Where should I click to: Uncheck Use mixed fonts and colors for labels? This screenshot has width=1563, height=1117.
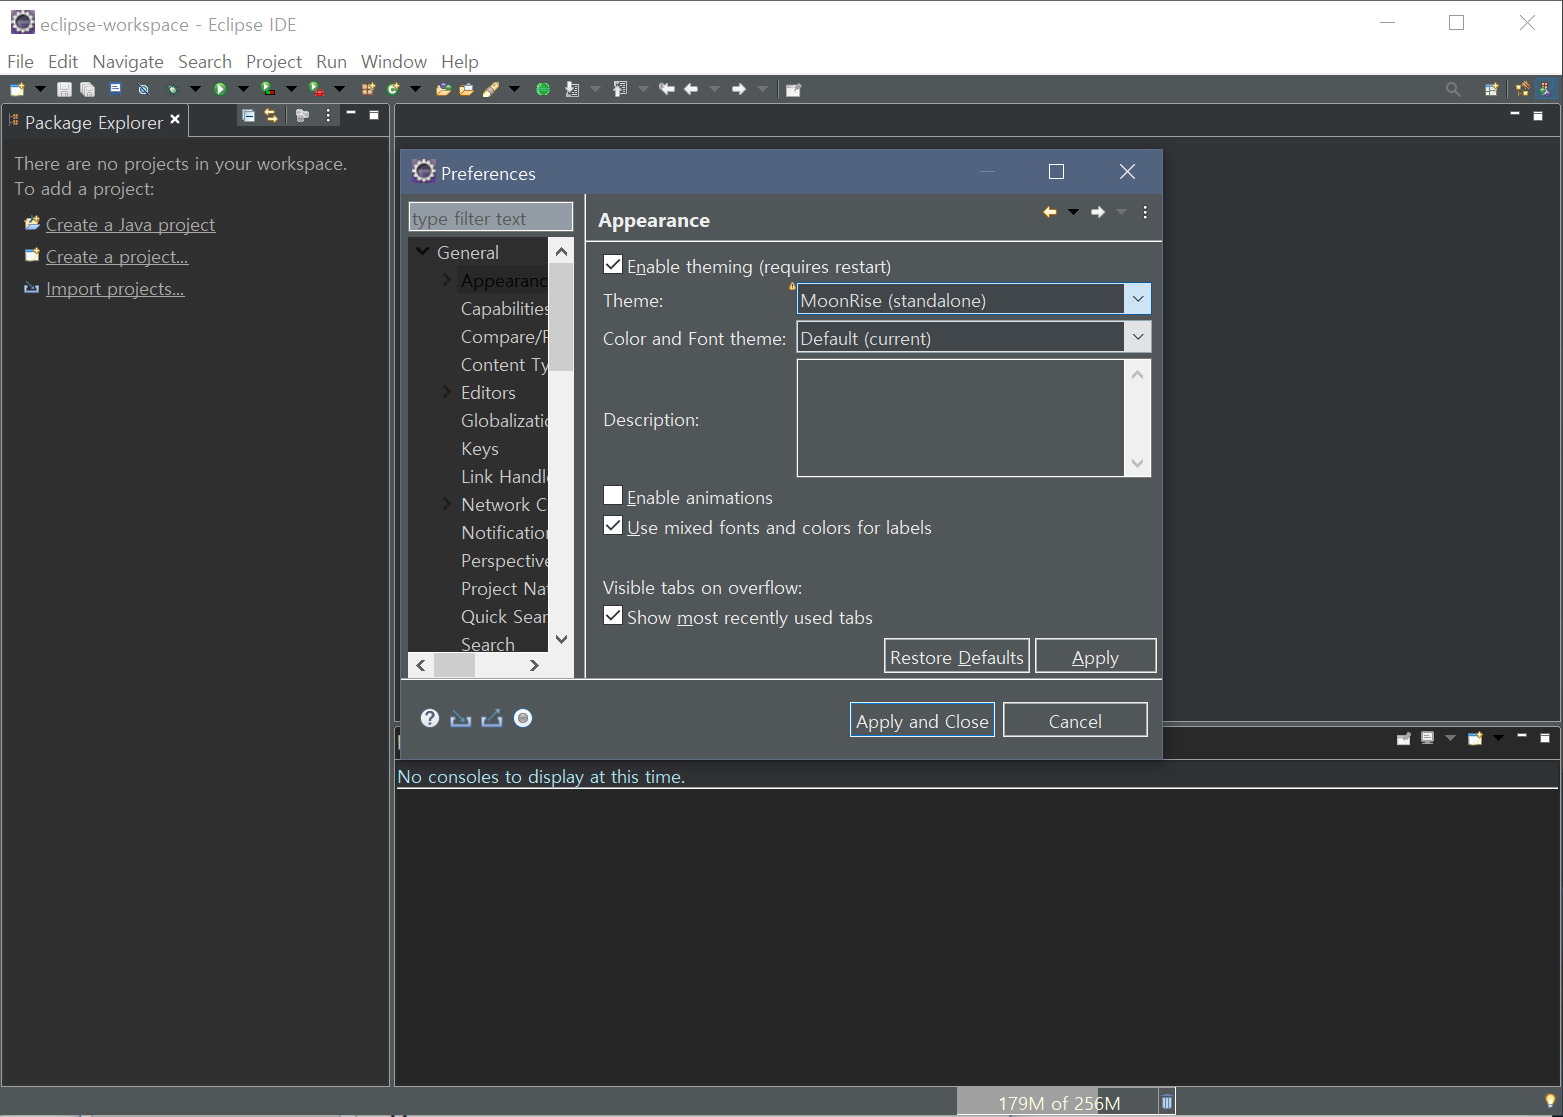pos(613,525)
